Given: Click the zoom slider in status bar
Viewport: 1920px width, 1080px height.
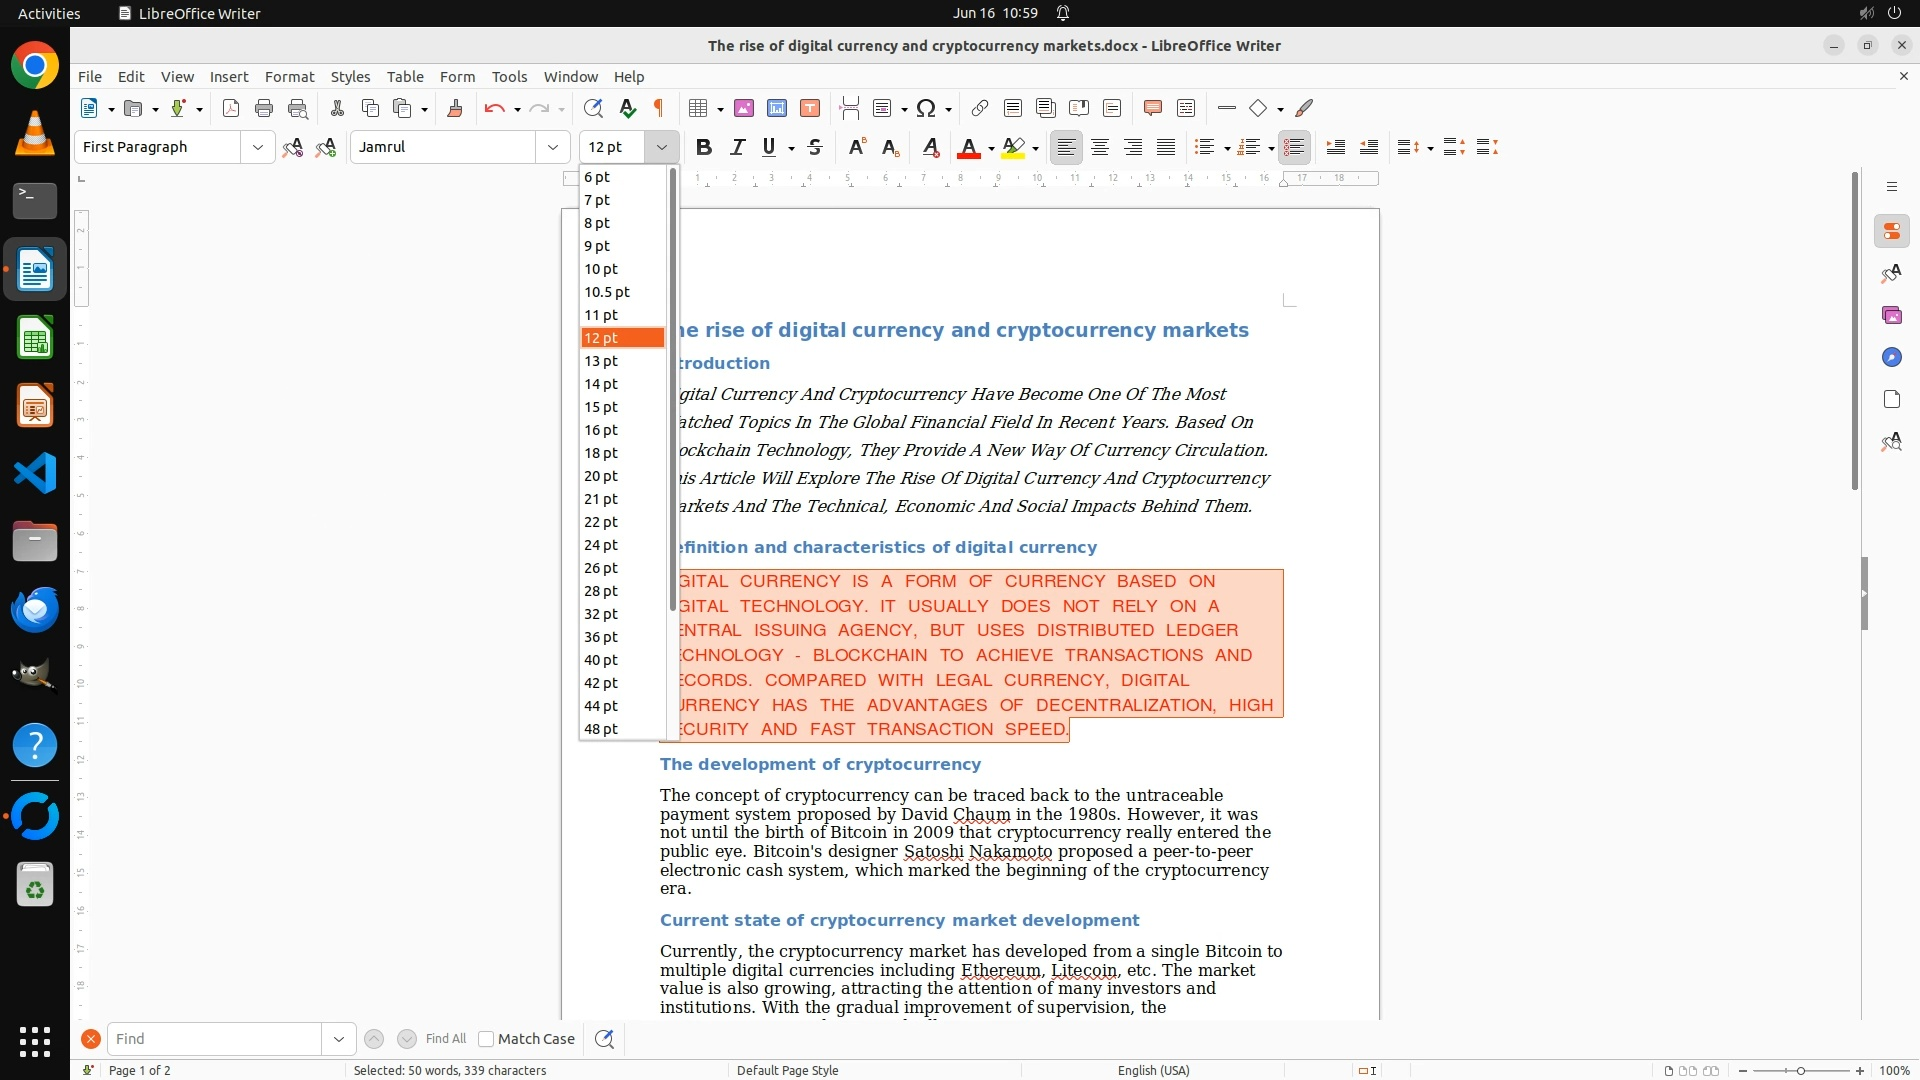Looking at the screenshot, I should tap(1801, 1070).
